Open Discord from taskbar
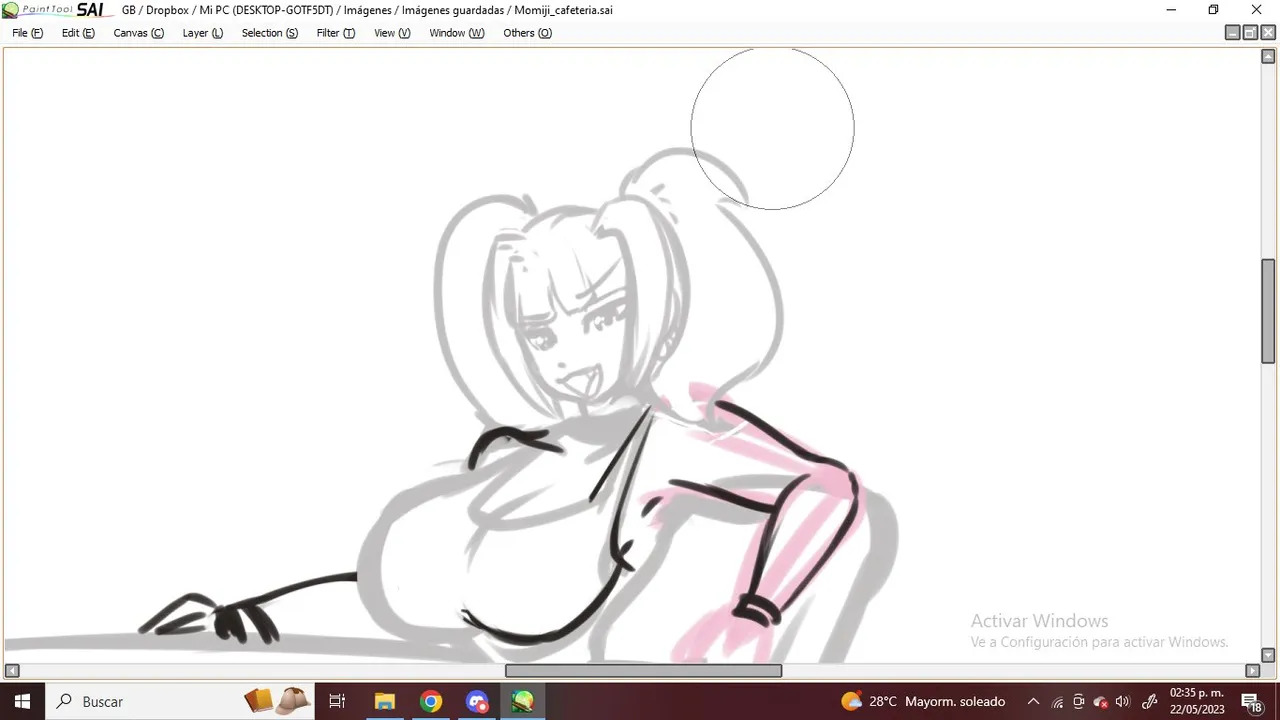1280x720 pixels. coord(477,701)
